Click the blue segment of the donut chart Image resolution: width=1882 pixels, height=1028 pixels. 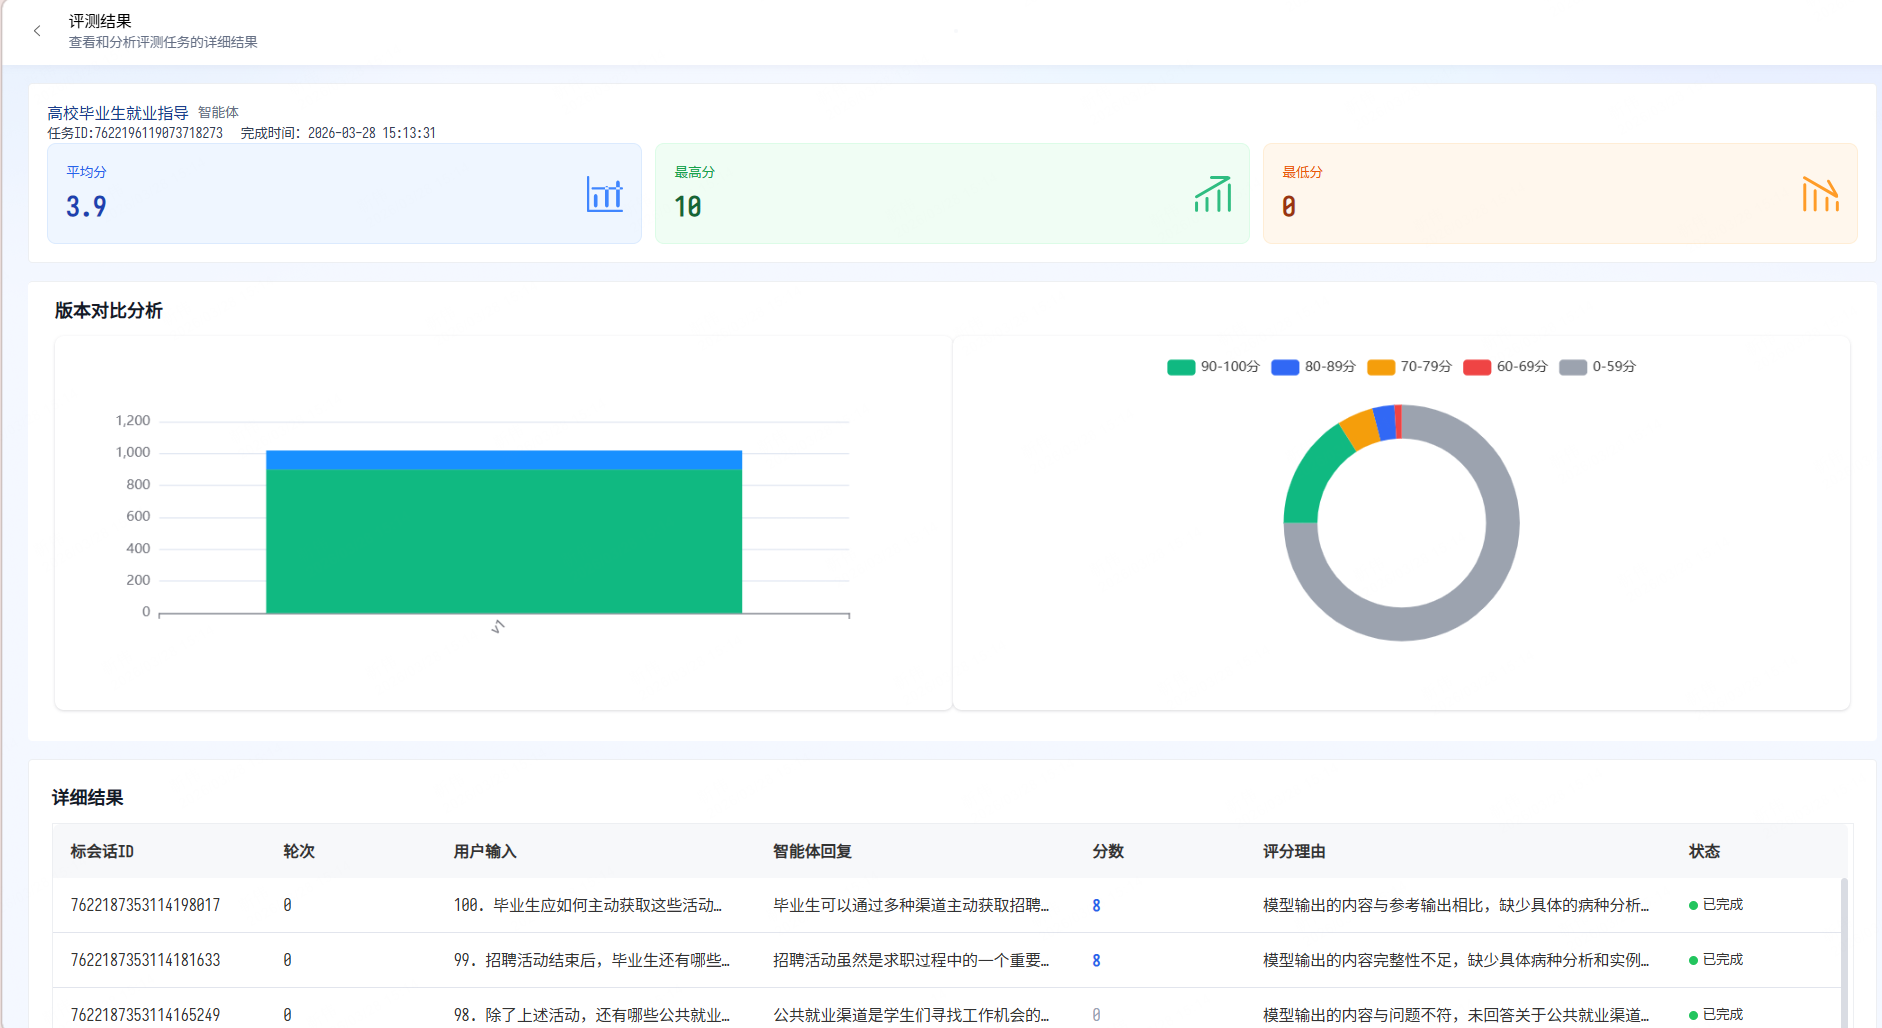(1386, 422)
